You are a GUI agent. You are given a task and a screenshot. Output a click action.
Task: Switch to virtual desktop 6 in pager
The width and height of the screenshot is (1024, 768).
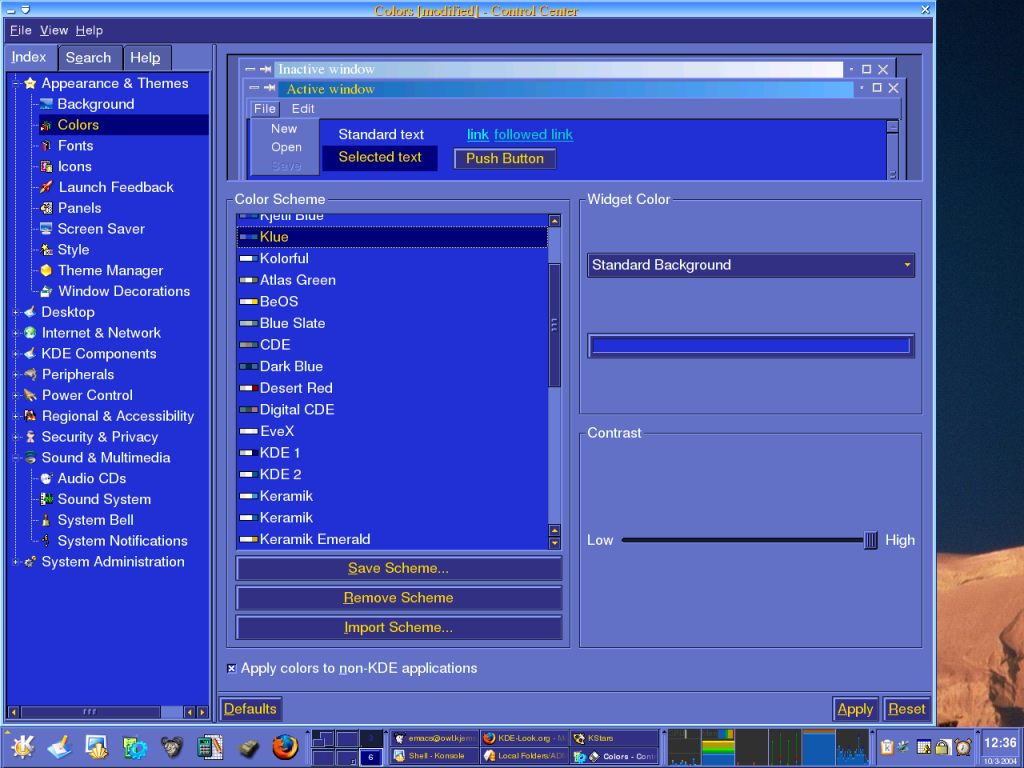click(x=370, y=757)
